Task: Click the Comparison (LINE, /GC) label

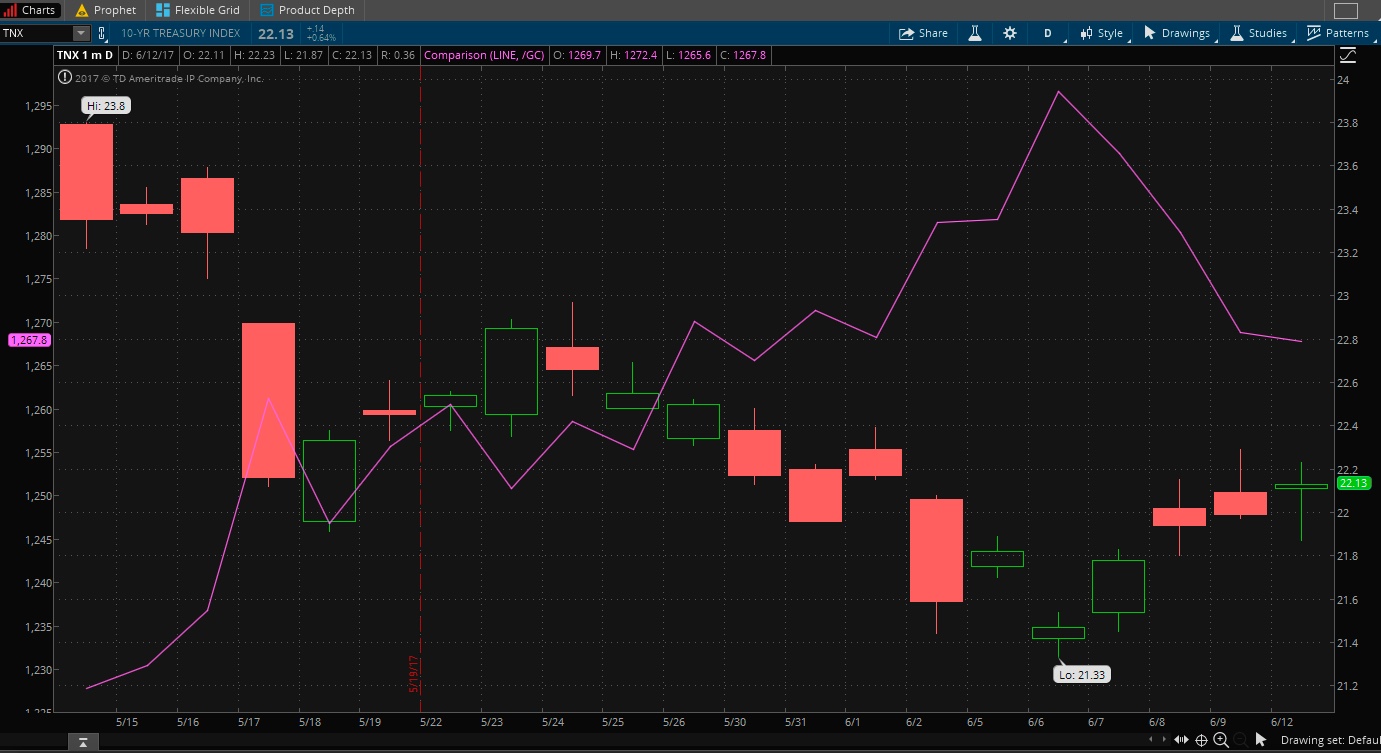Action: (484, 55)
